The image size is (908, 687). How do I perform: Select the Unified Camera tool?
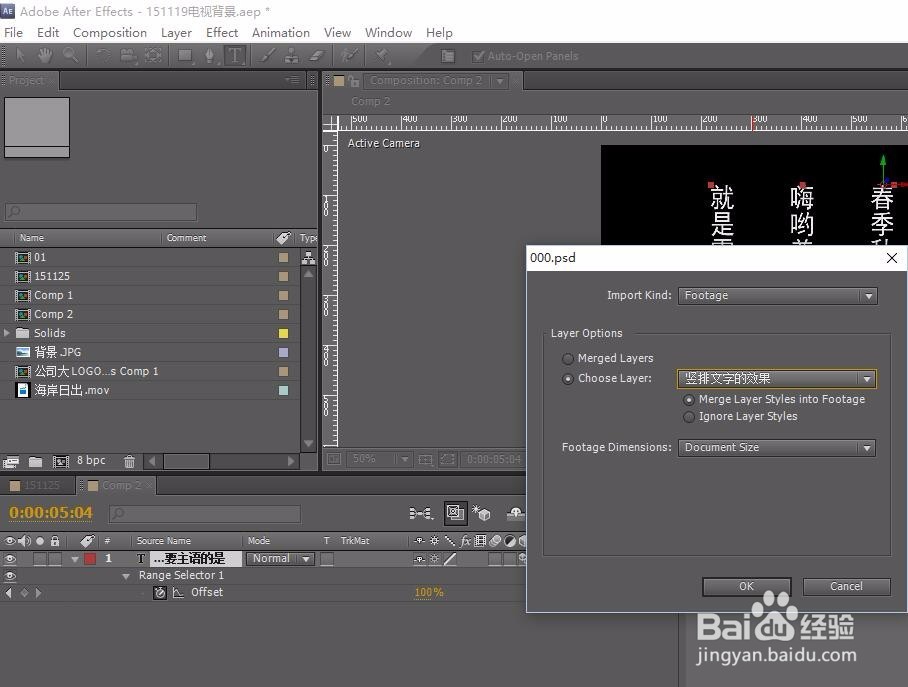click(127, 56)
